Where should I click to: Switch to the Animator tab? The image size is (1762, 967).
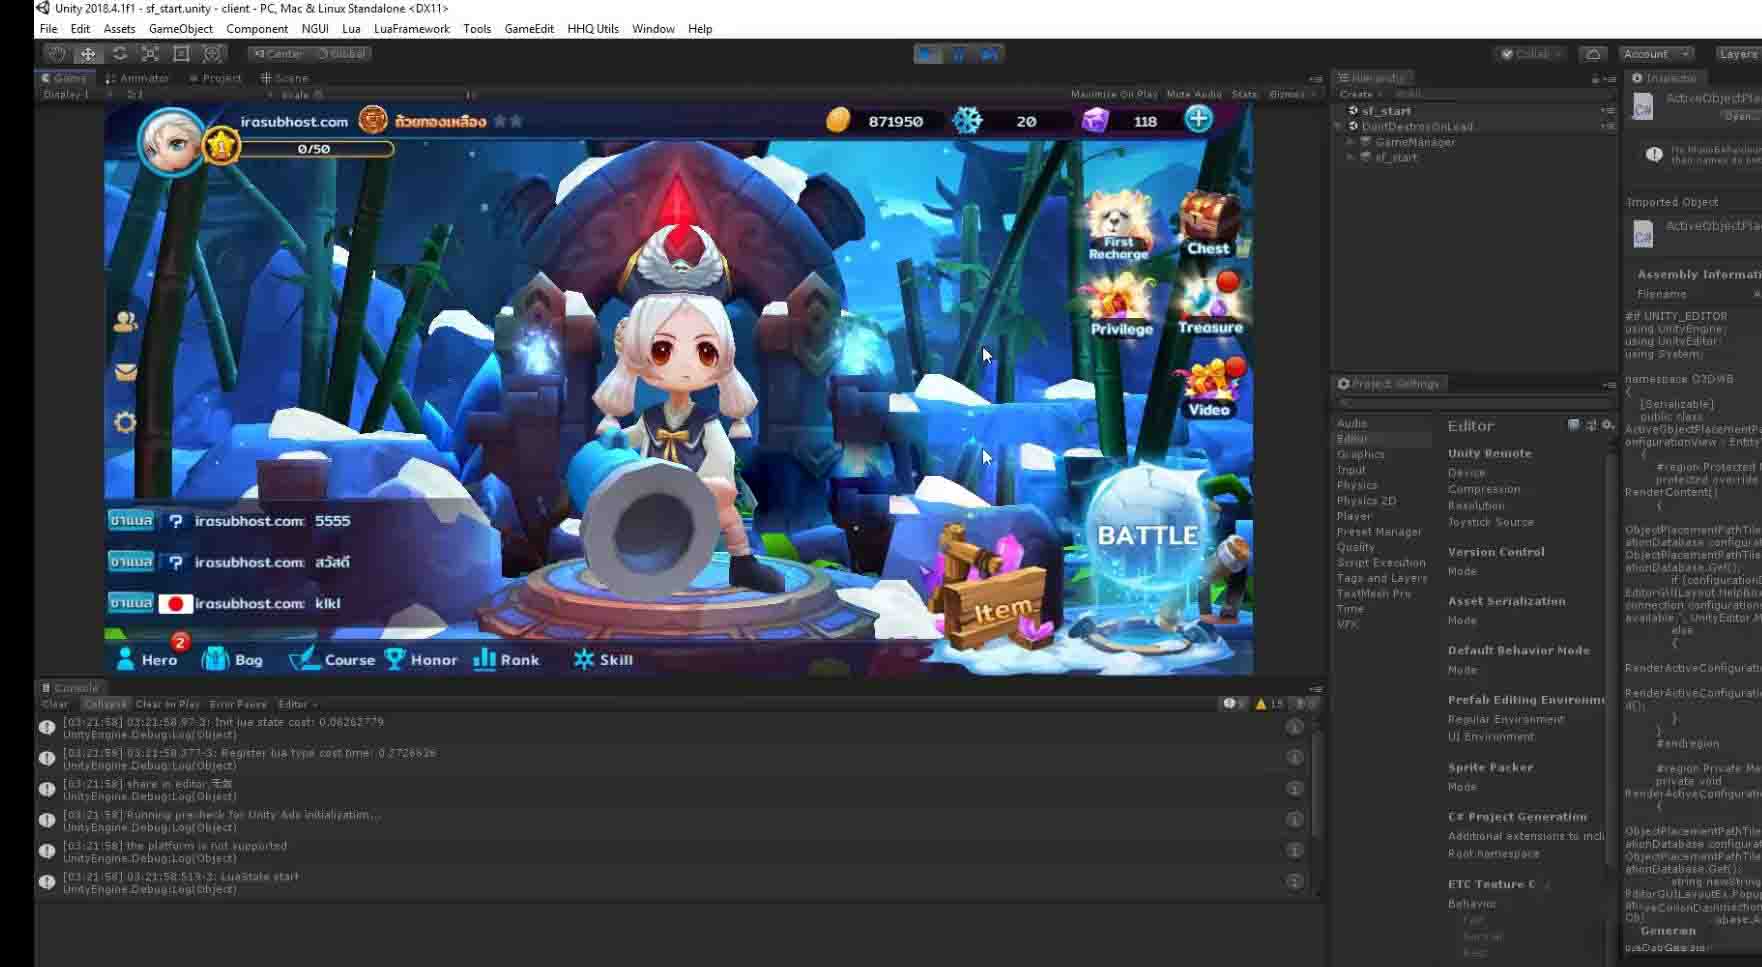(x=138, y=78)
